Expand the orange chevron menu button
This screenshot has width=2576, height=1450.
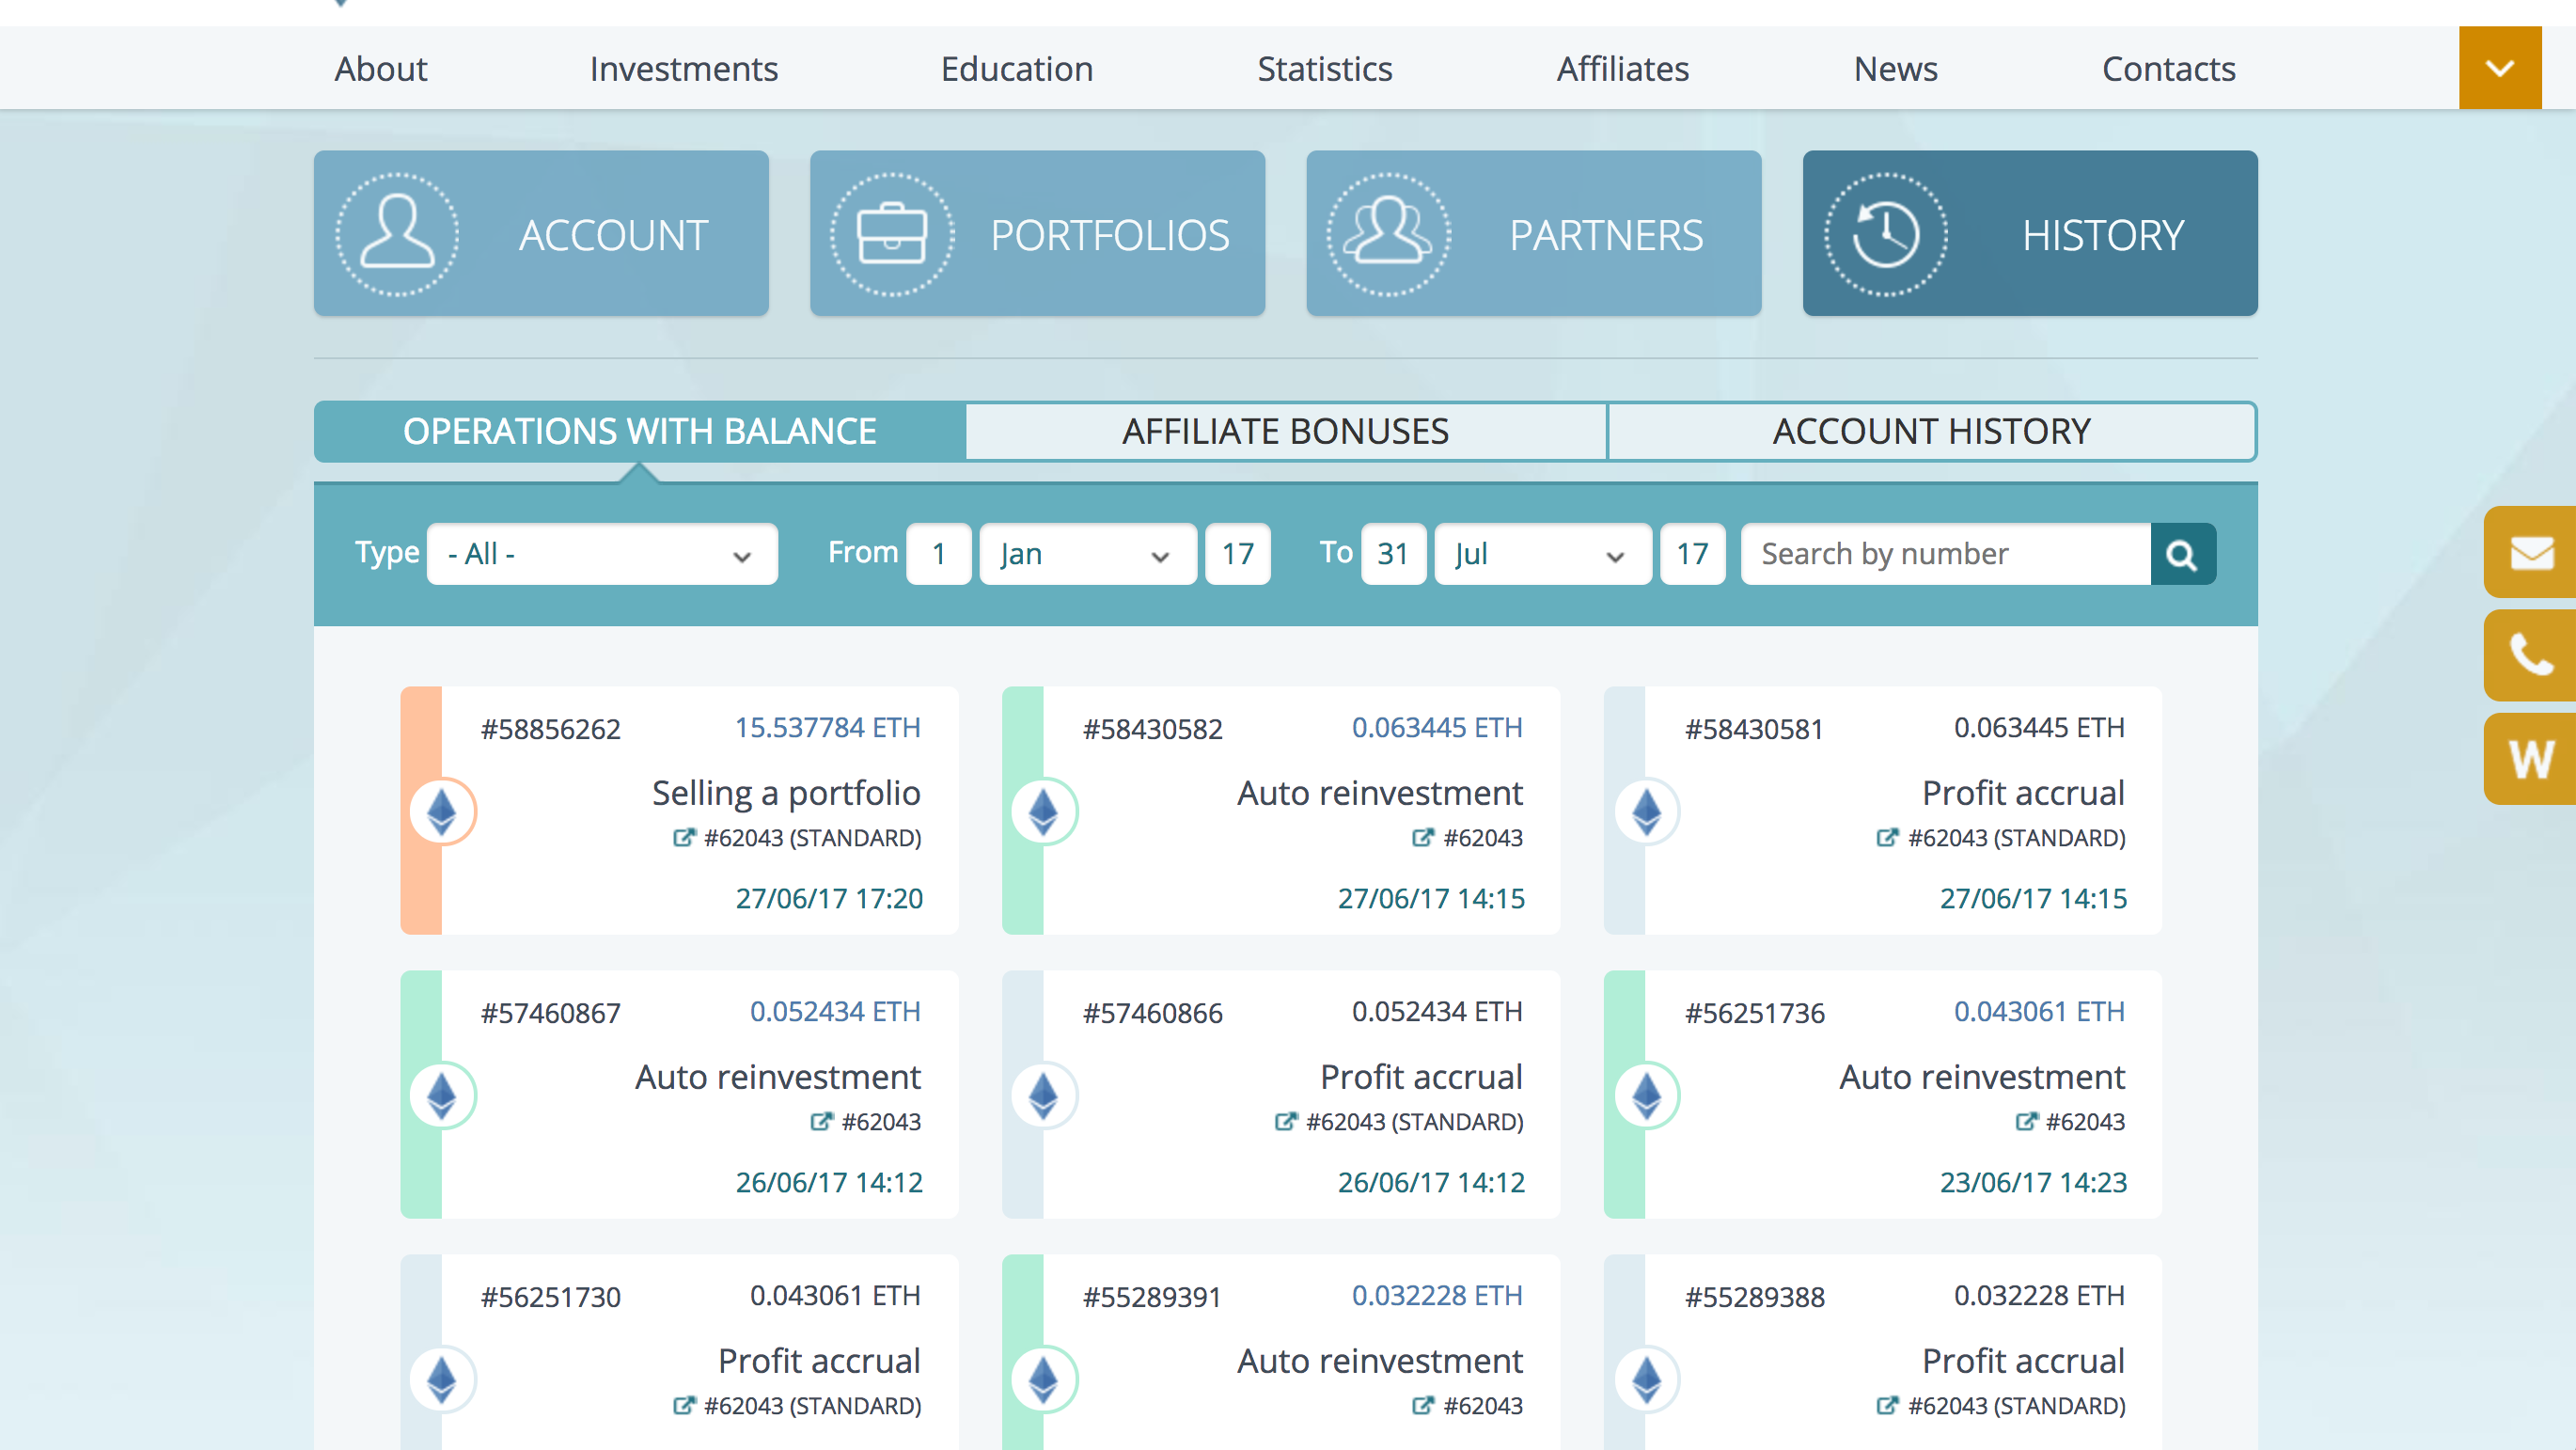[x=2500, y=68]
